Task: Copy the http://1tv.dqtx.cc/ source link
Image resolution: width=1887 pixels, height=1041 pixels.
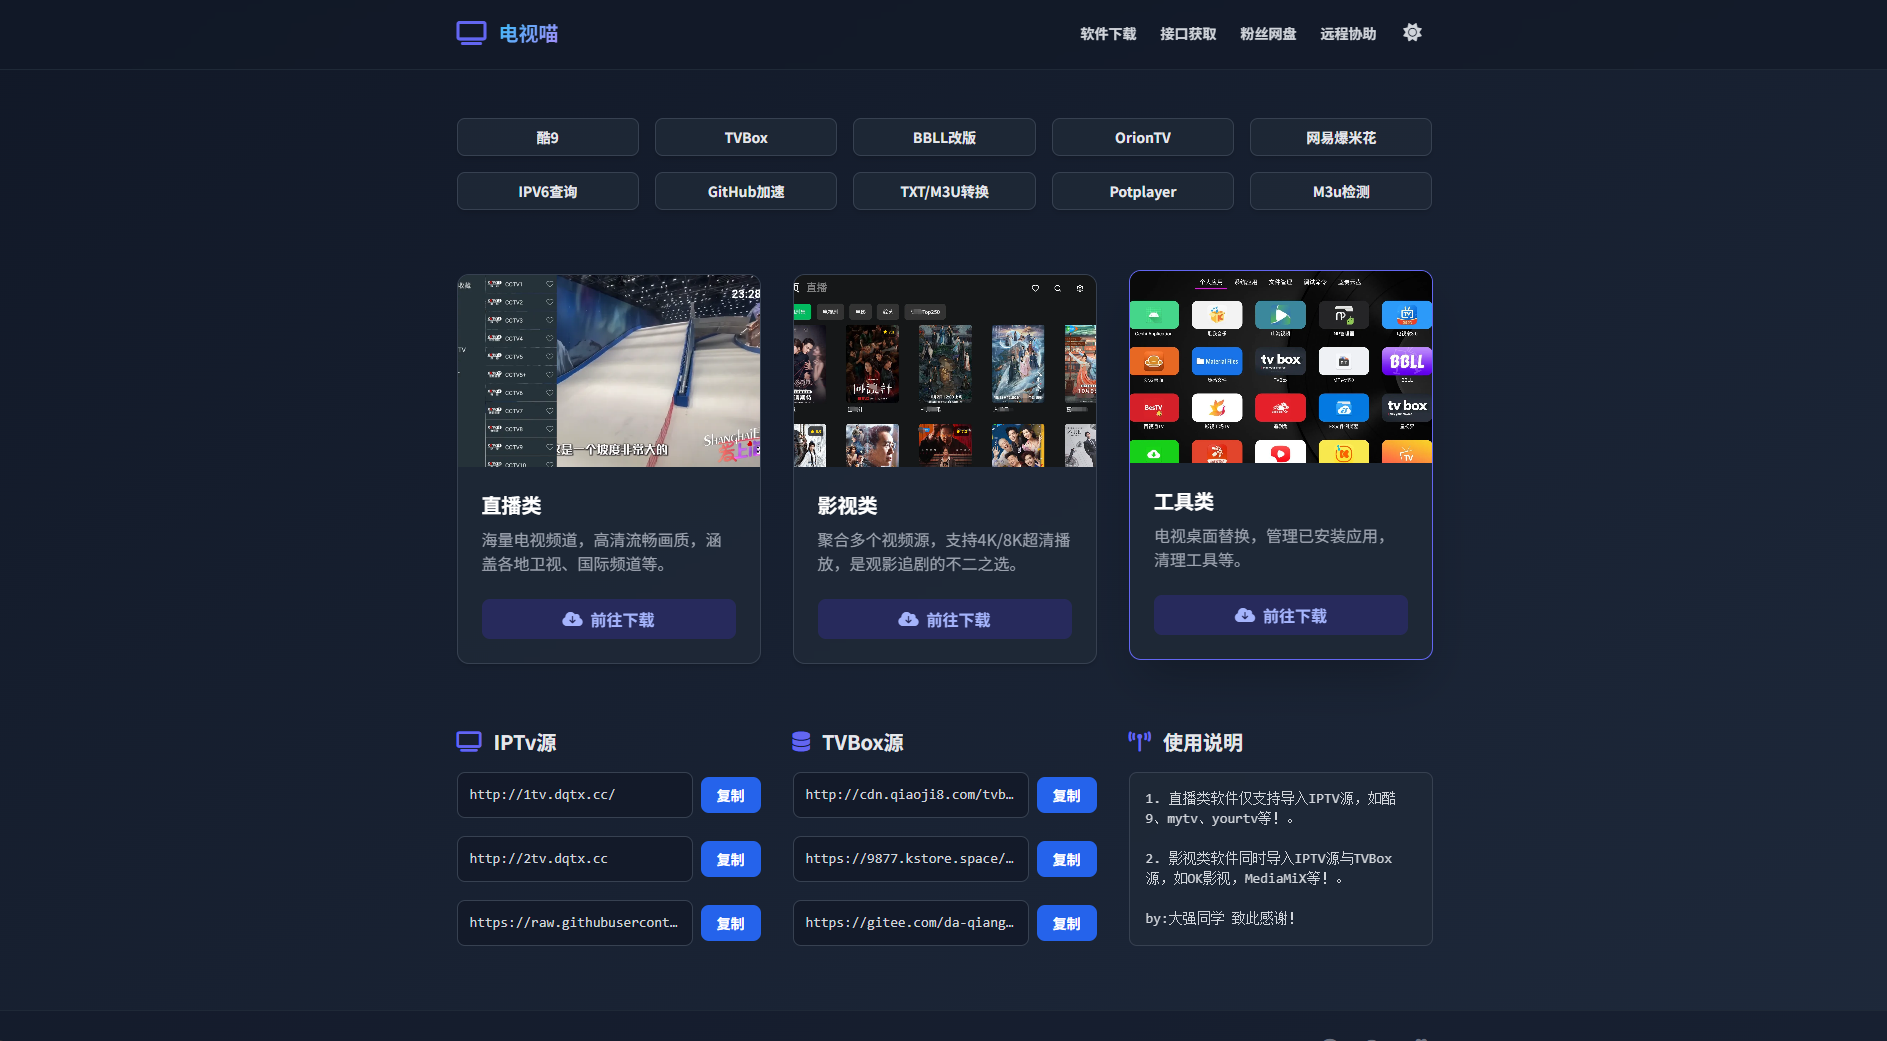Action: pos(730,796)
